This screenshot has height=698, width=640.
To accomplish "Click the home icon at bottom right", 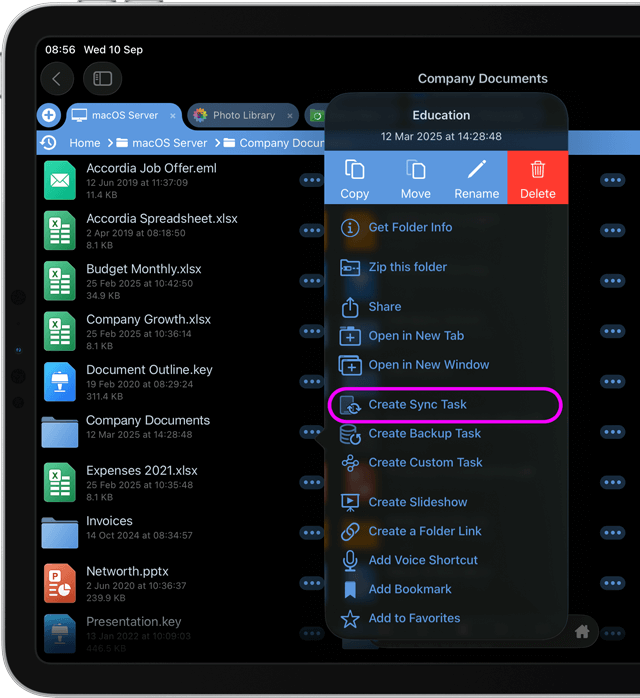I will tap(581, 631).
